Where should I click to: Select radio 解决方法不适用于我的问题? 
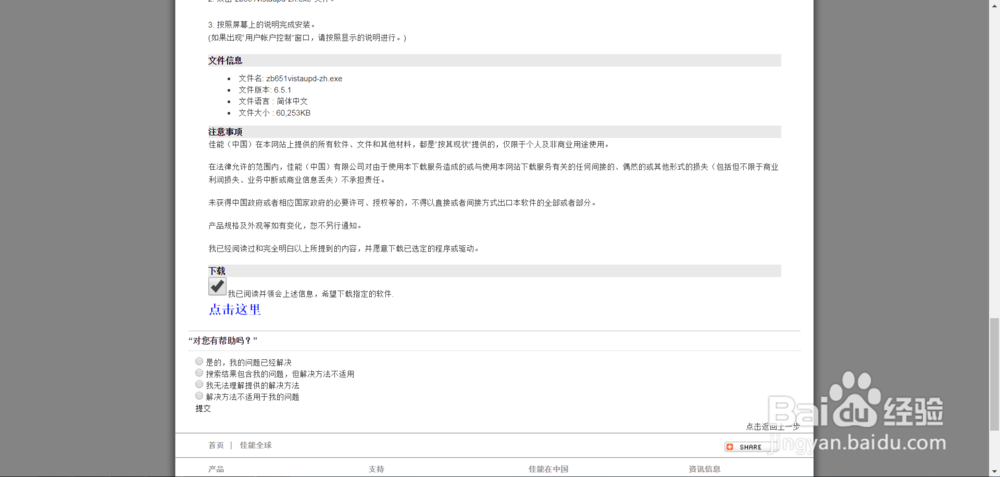(200, 396)
